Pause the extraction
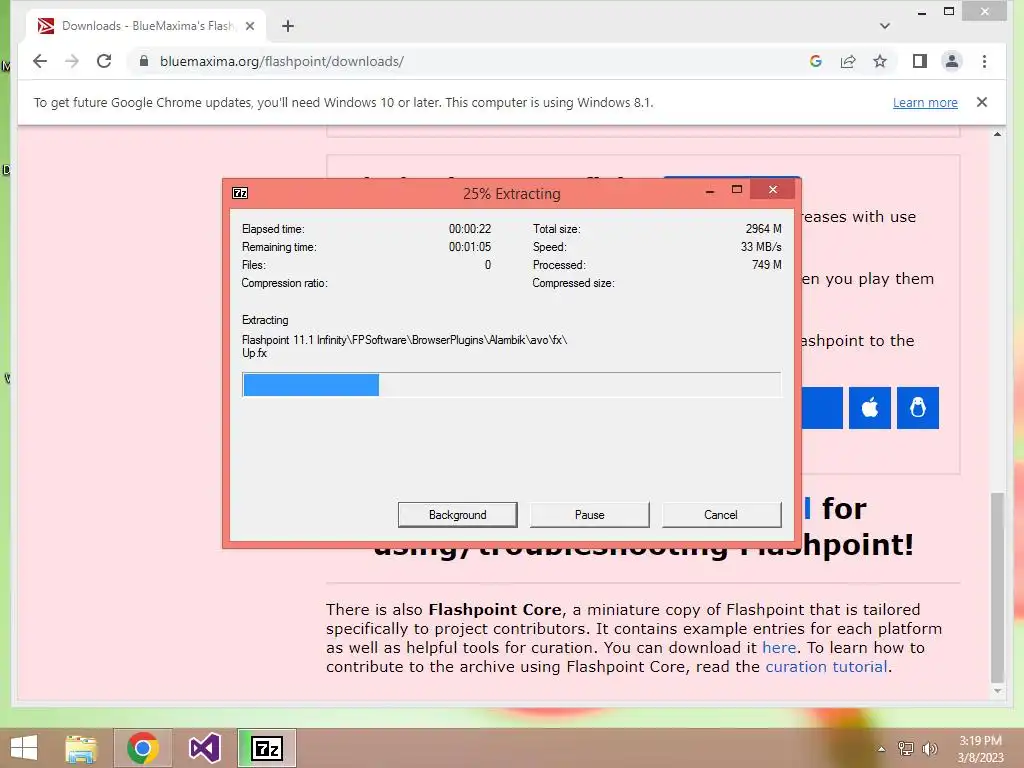 (589, 515)
